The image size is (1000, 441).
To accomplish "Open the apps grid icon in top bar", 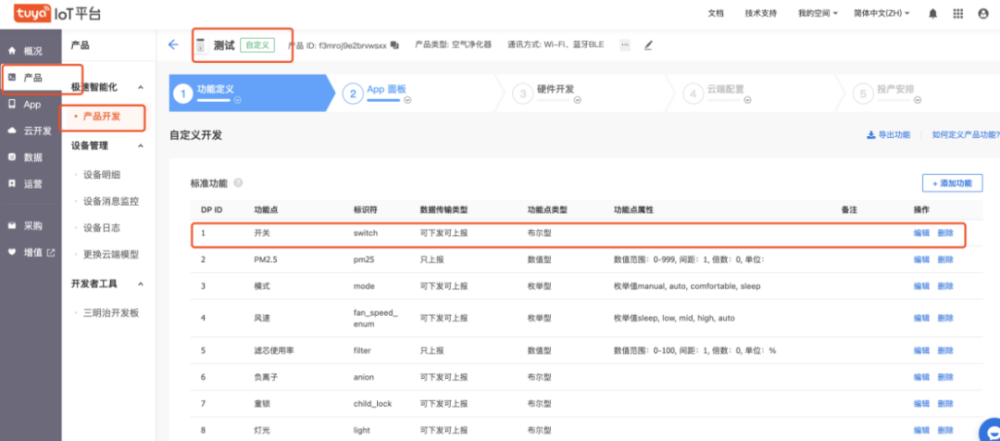I will [x=958, y=14].
